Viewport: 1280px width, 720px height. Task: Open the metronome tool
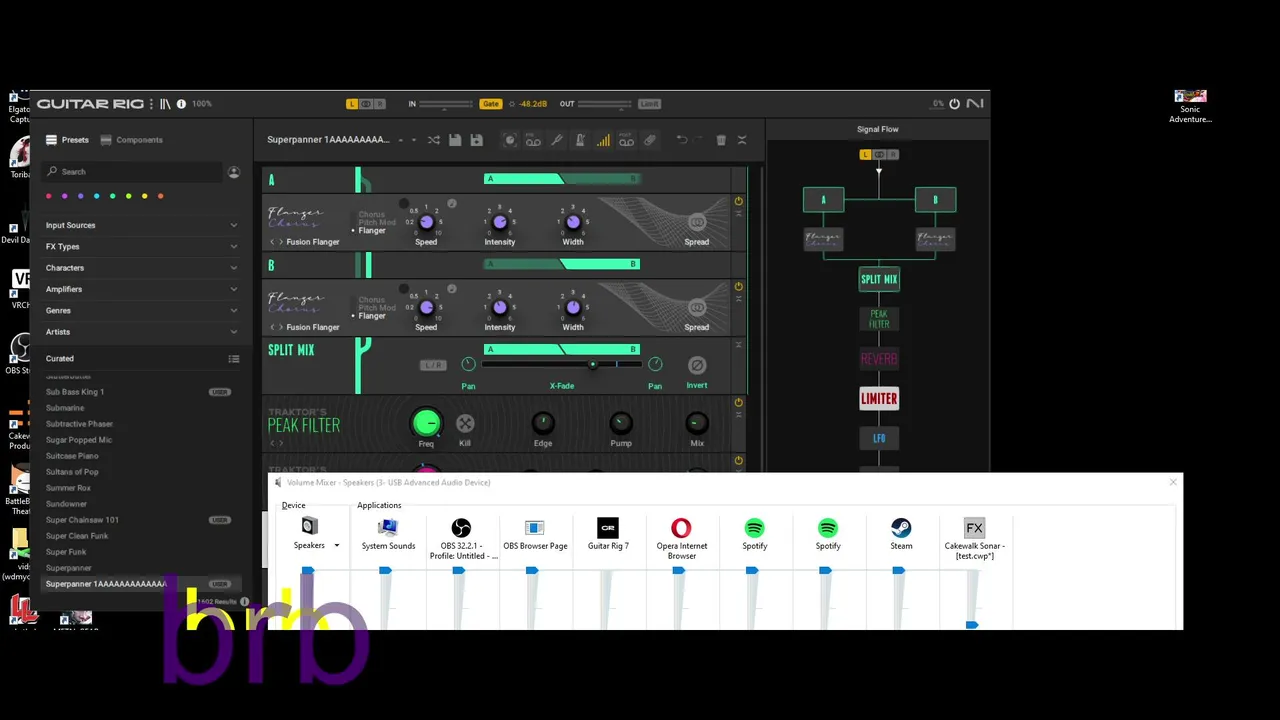(580, 140)
